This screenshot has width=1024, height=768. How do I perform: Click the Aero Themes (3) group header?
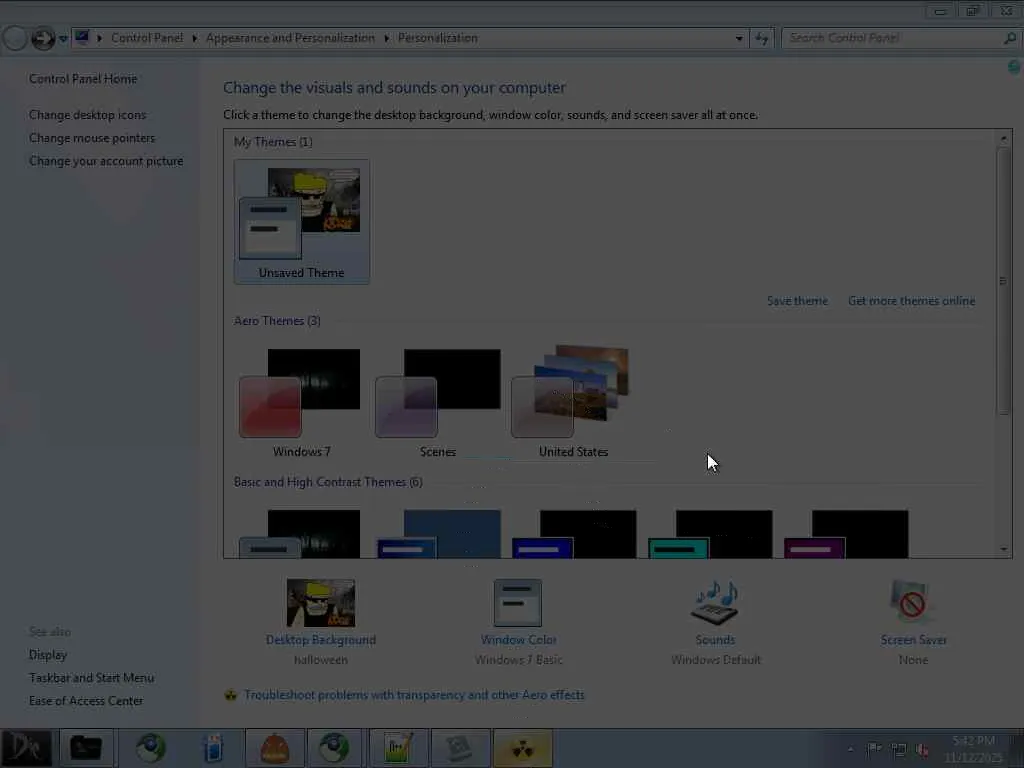click(x=277, y=321)
